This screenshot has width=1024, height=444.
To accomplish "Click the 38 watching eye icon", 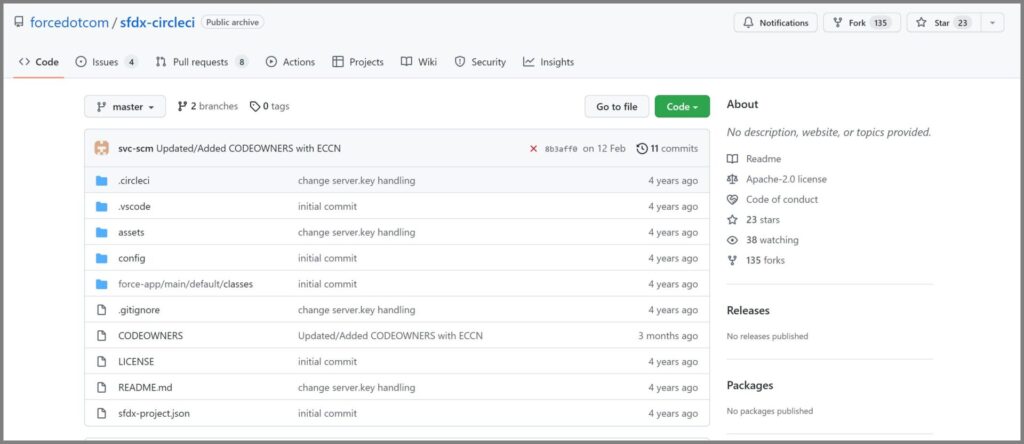I will click(x=733, y=240).
